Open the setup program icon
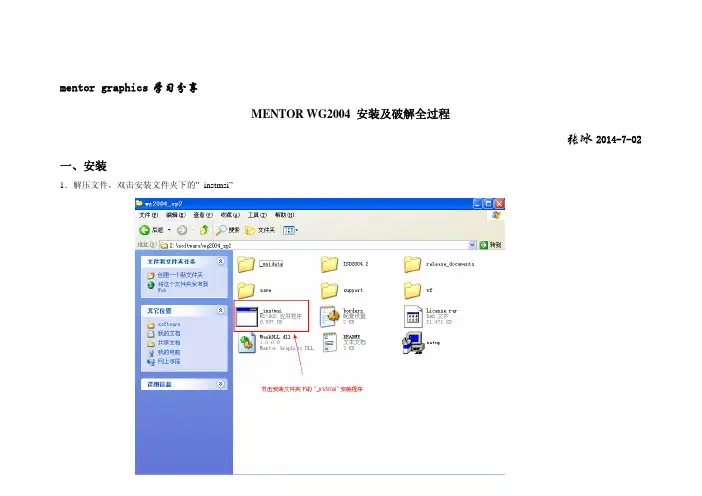Viewport: 702px width, 496px height. pyautogui.click(x=412, y=344)
